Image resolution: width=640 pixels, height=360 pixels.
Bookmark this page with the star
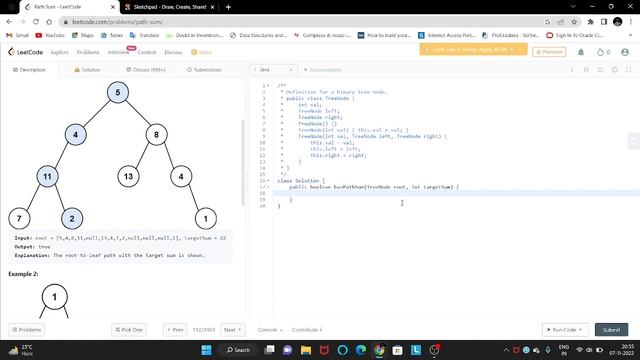574,22
